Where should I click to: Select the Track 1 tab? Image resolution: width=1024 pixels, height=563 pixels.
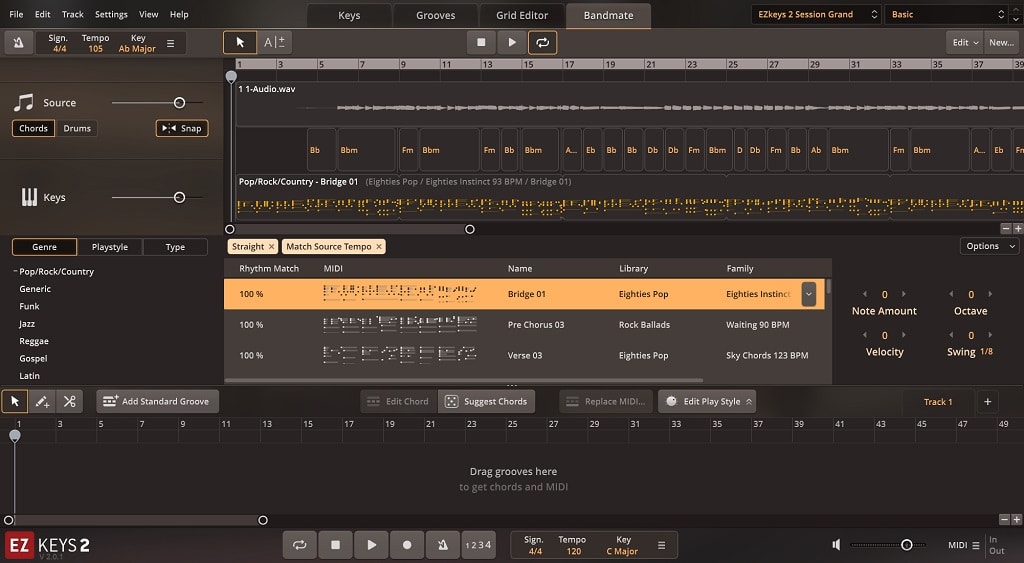[x=938, y=402]
